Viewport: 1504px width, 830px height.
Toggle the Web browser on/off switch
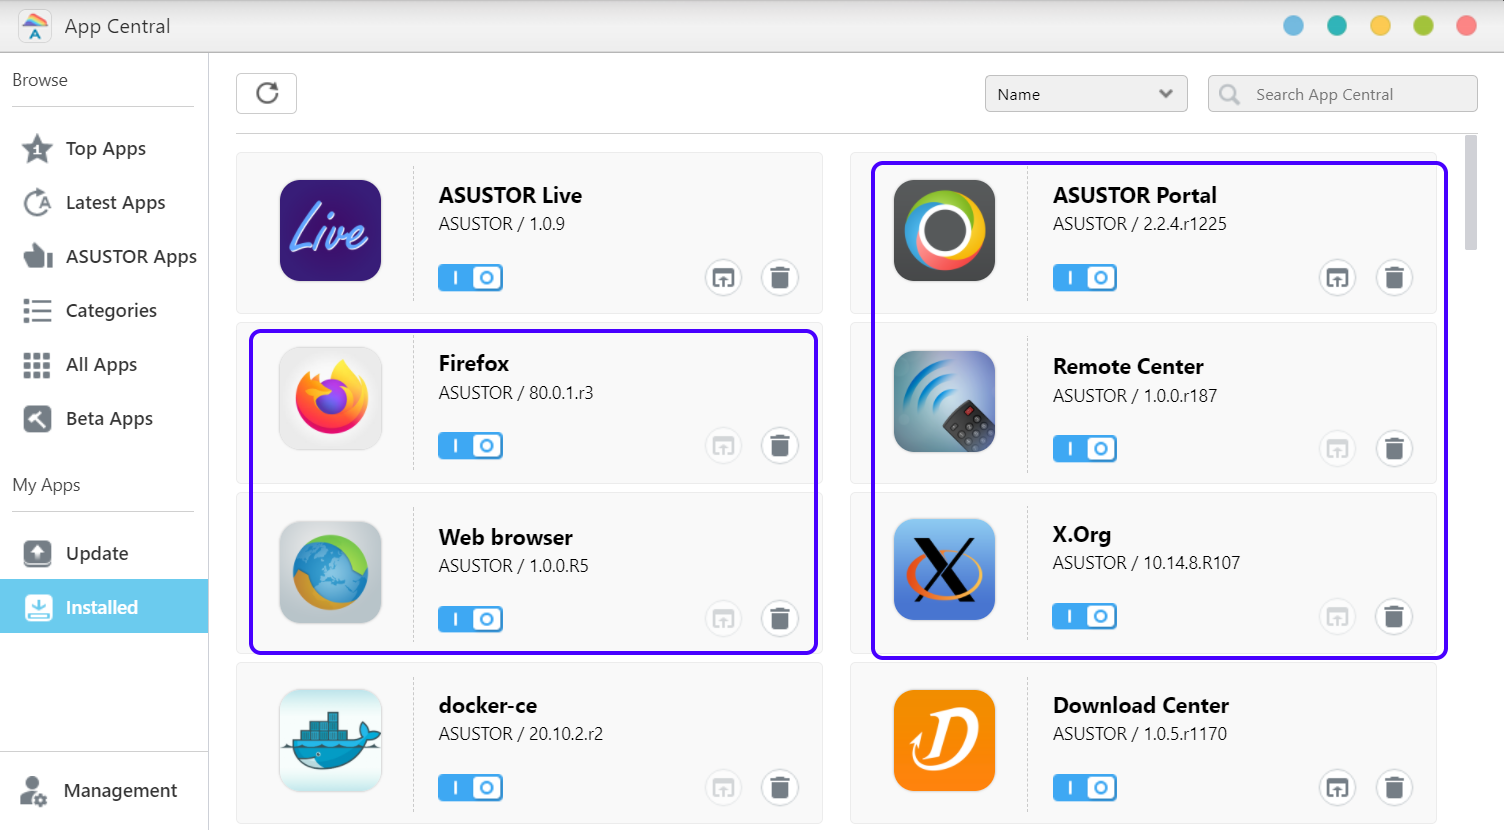(x=470, y=619)
